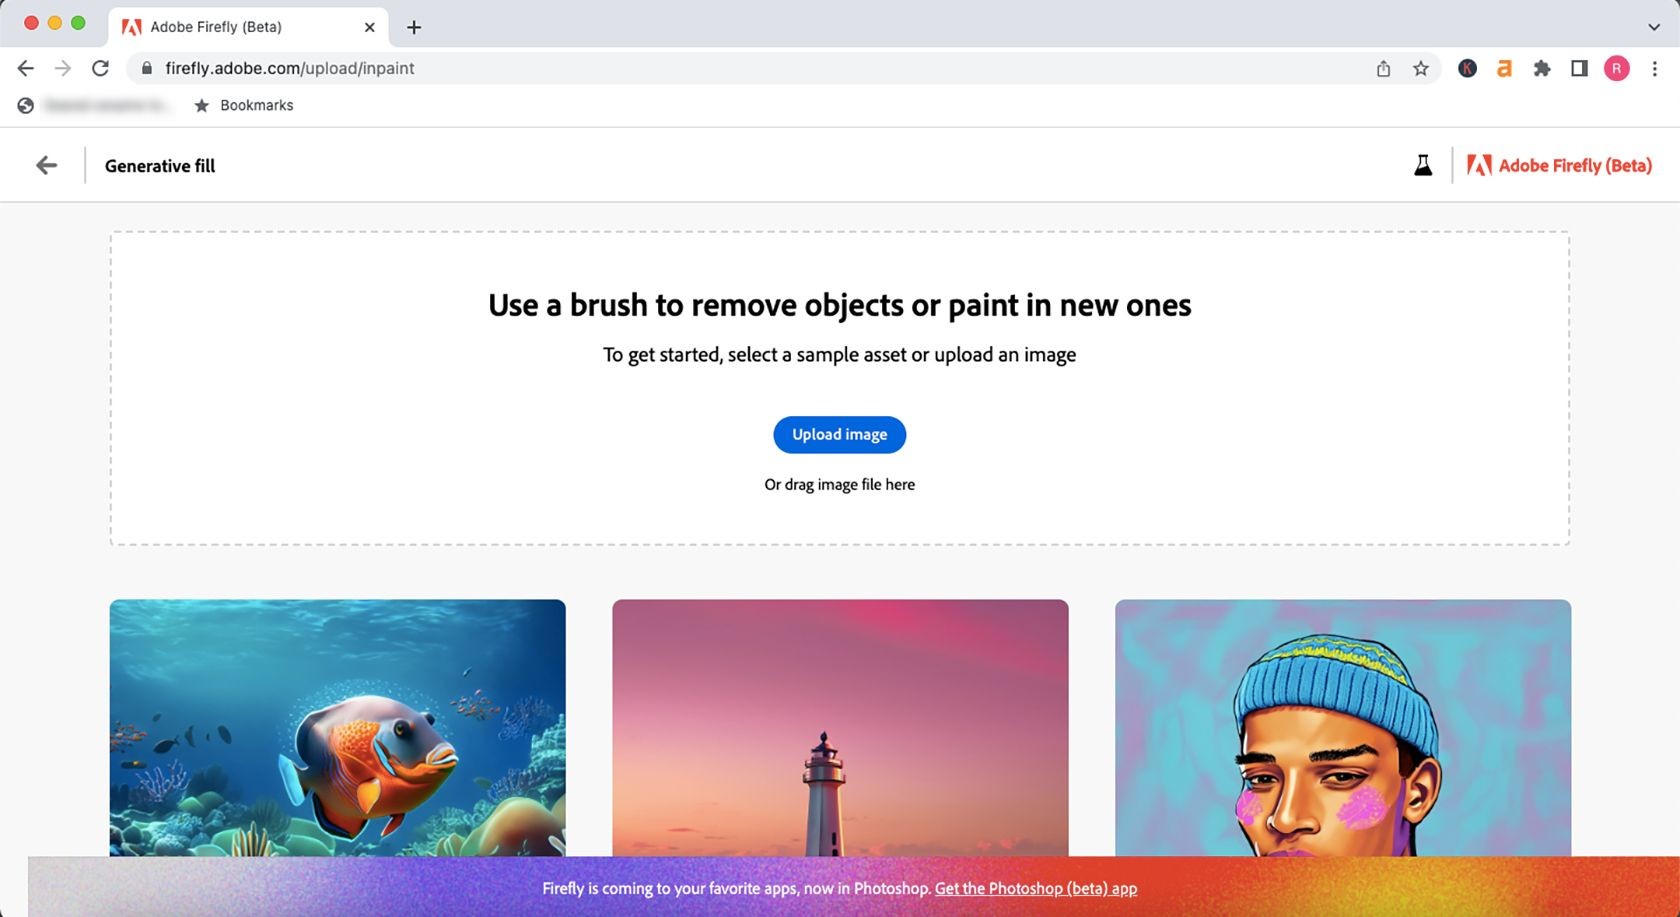This screenshot has width=1680, height=917.
Task: Click the 'To get started, select a sample' text
Action: [839, 355]
